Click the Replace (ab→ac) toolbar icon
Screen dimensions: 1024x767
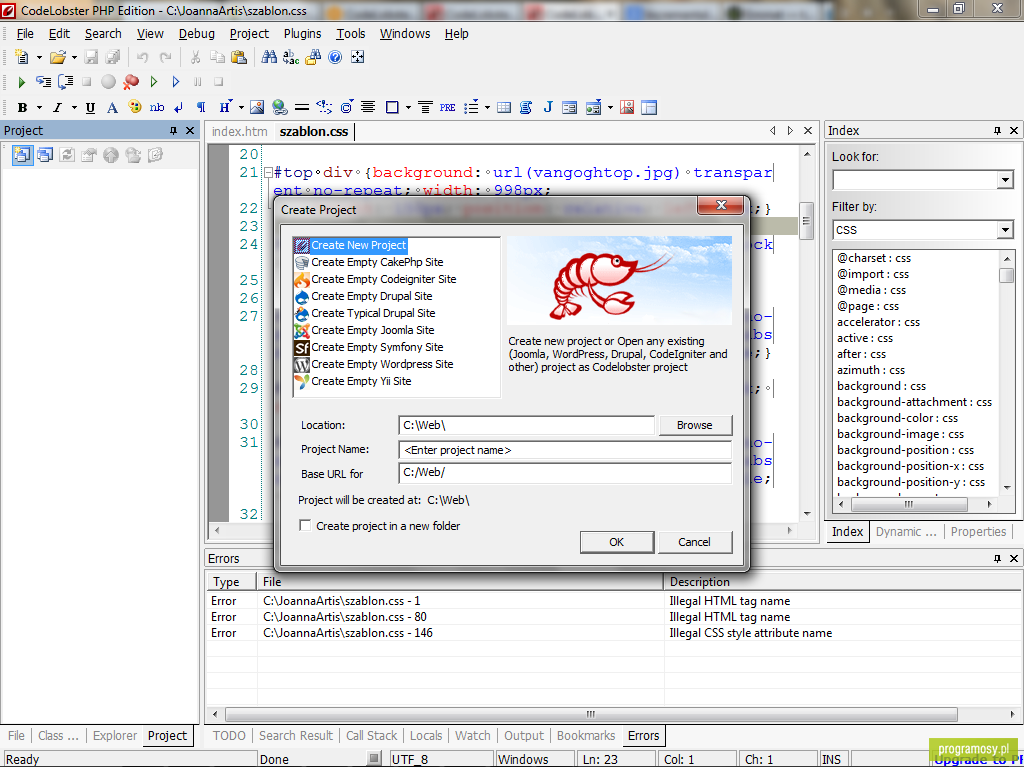[x=291, y=57]
